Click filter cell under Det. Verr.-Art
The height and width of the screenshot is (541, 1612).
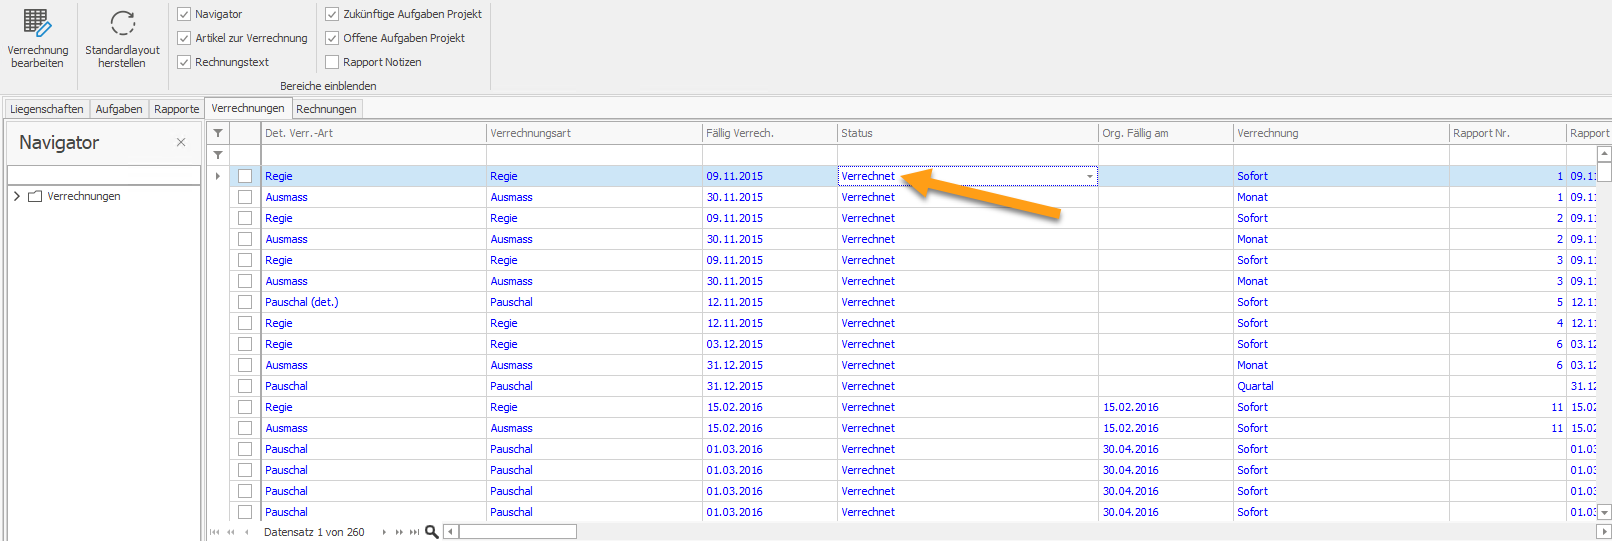click(374, 155)
